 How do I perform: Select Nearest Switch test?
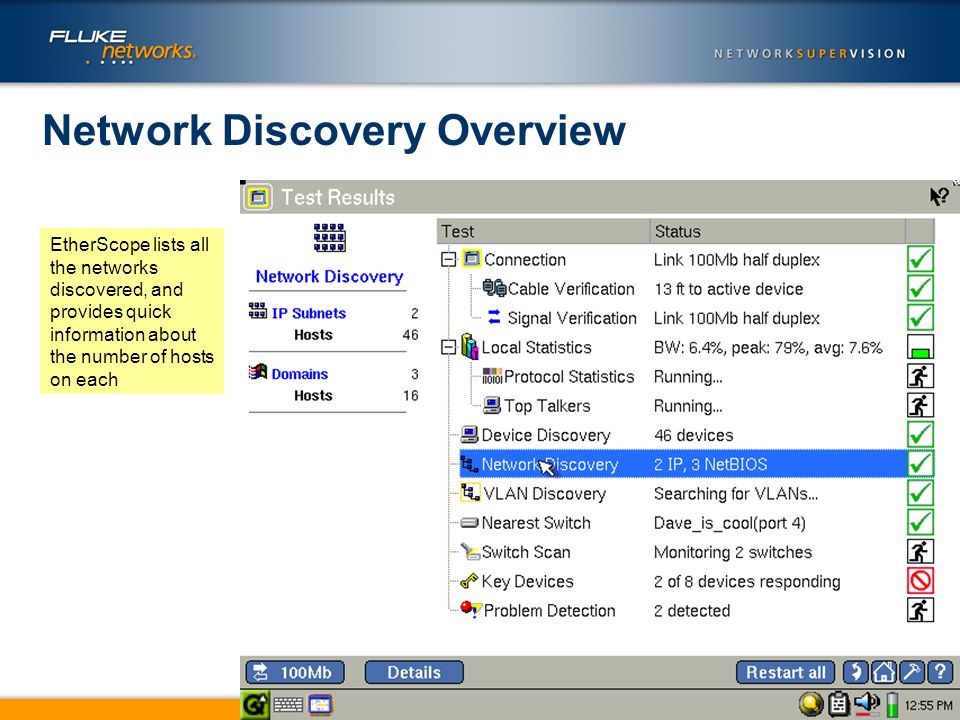point(686,523)
